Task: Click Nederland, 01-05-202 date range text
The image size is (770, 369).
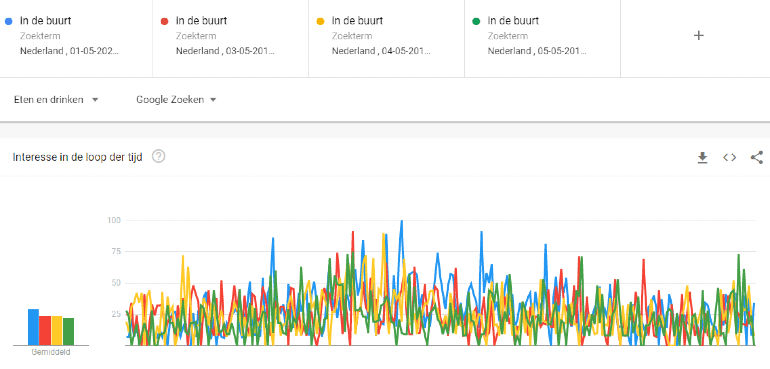Action: click(x=69, y=51)
